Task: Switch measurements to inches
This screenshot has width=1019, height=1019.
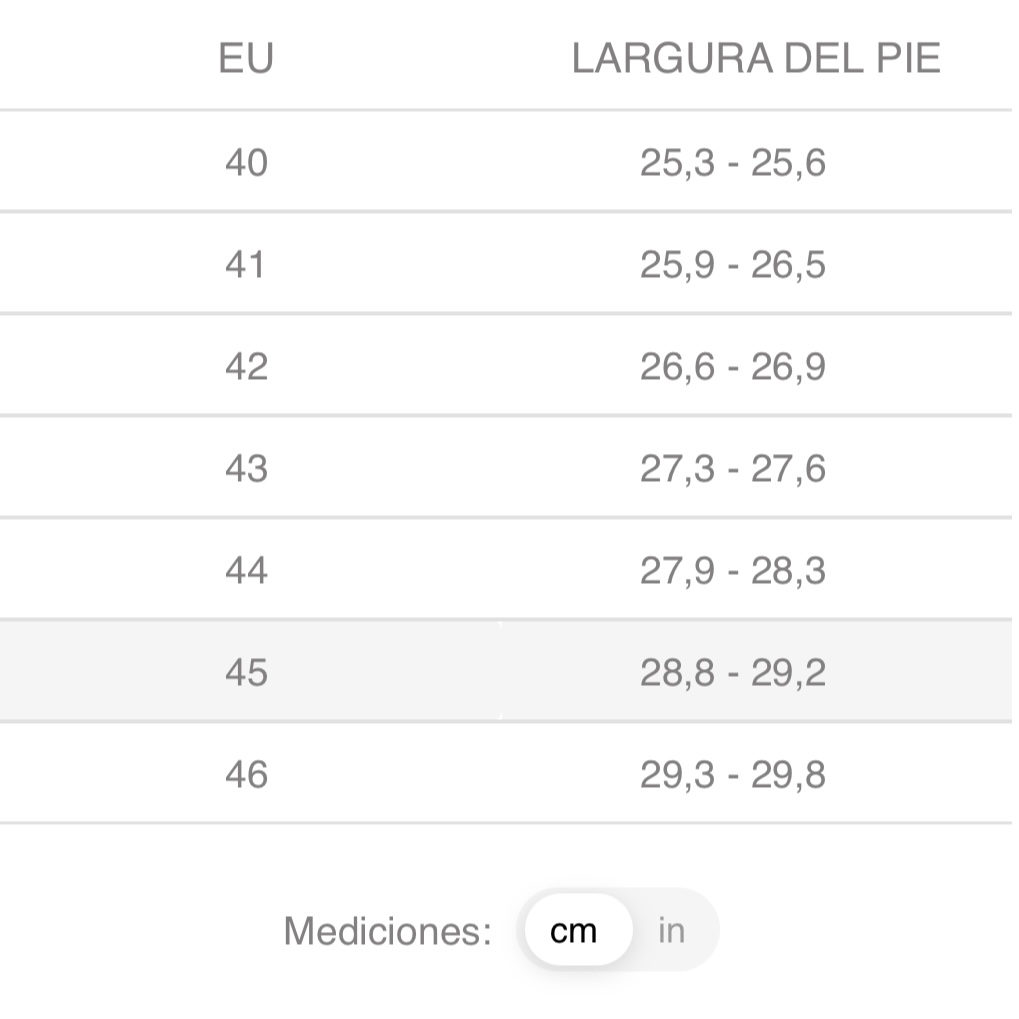Action: (x=672, y=930)
